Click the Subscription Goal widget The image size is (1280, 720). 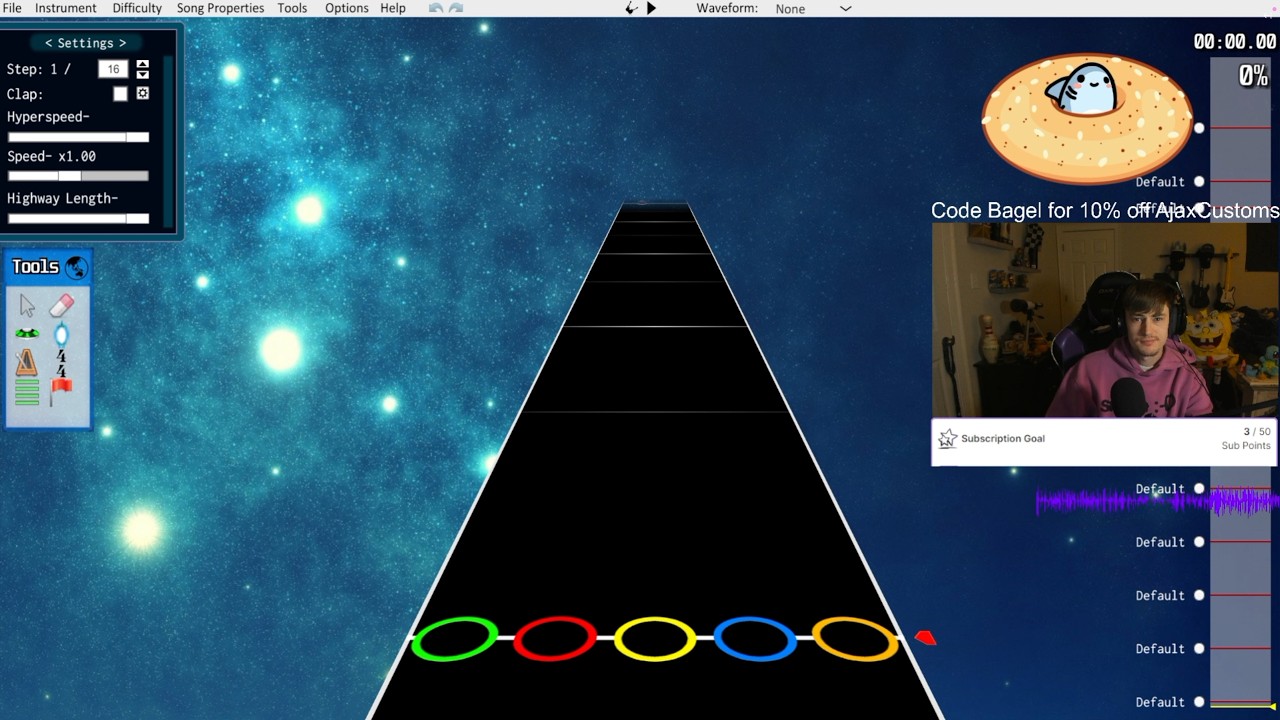1104,440
